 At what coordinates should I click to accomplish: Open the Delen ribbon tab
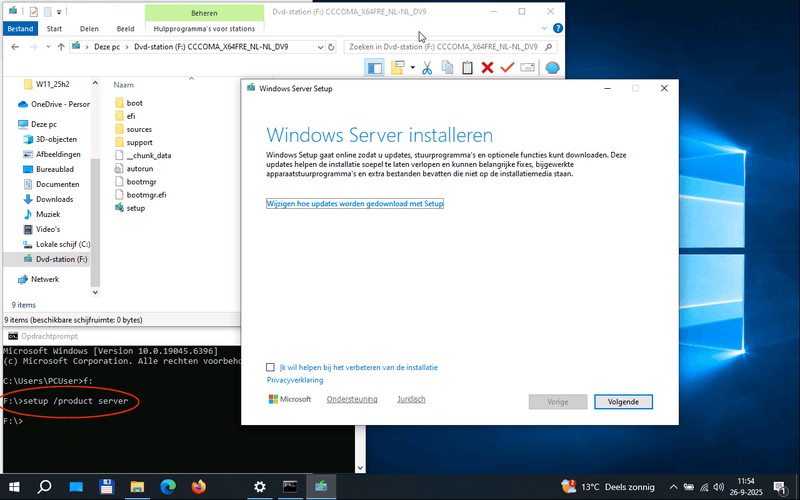pos(89,29)
